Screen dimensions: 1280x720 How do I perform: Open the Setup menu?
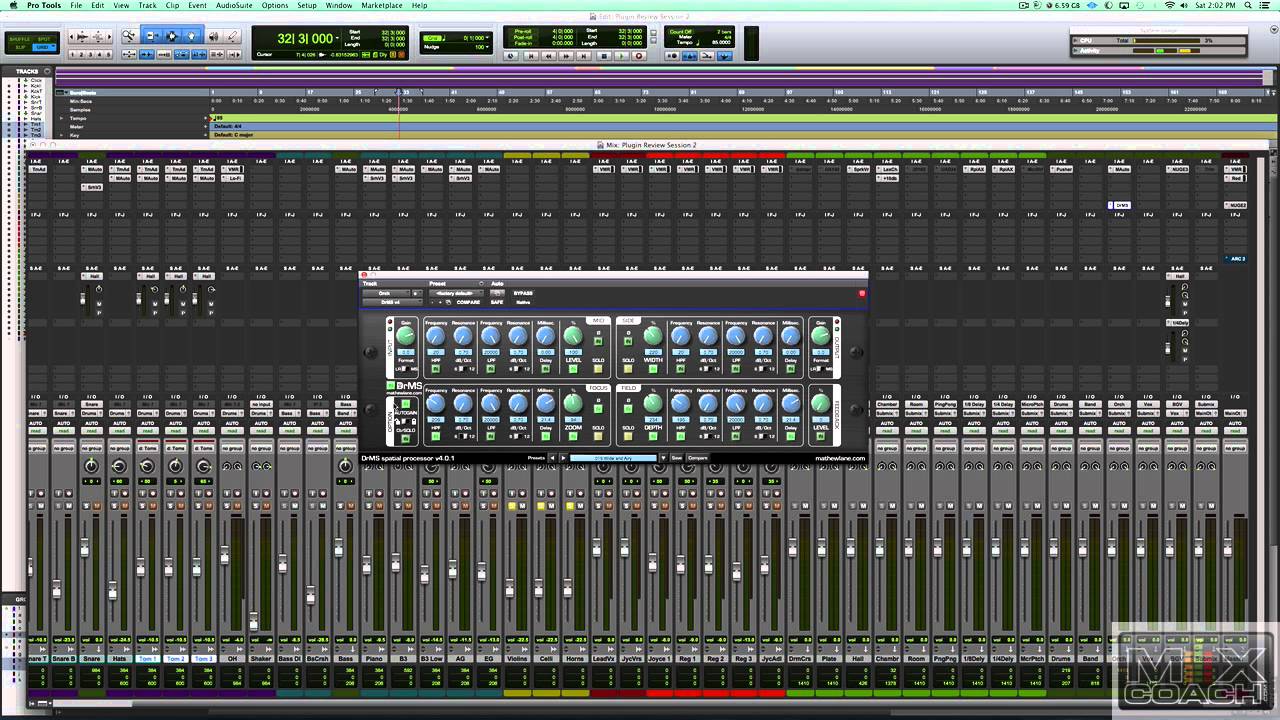pos(307,5)
